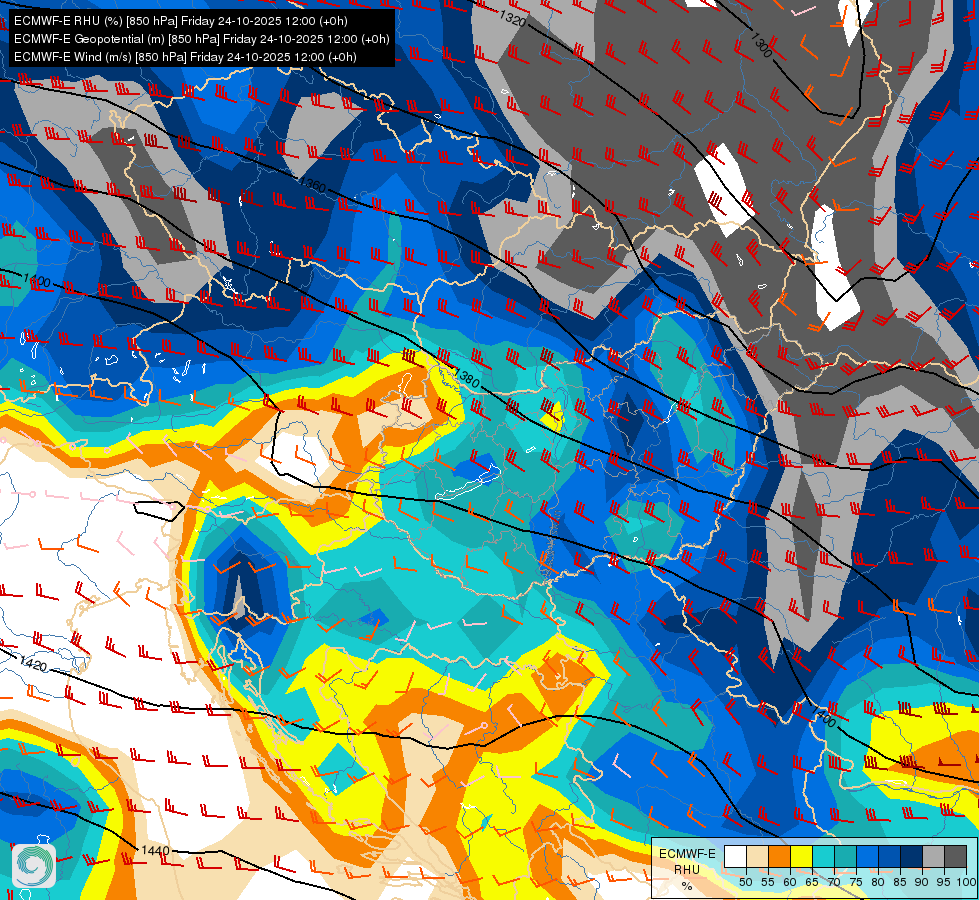The image size is (979, 900).
Task: Click the legend tick value 95
Action: [x=944, y=882]
